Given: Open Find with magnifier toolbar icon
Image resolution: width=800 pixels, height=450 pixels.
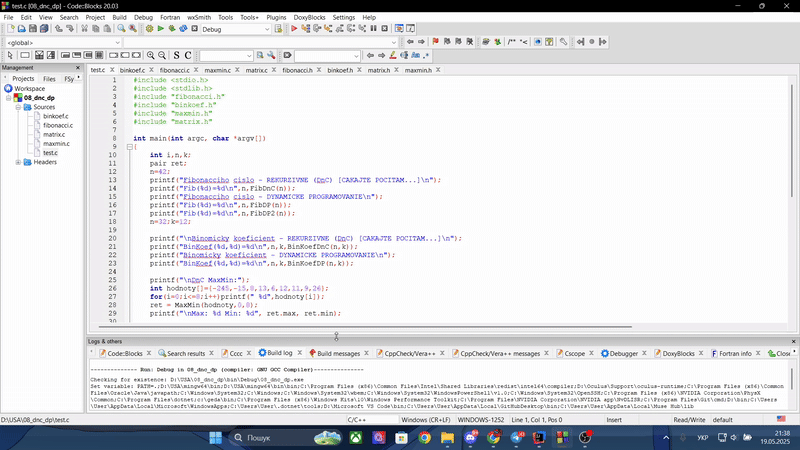Looking at the screenshot, I should click(121, 29).
